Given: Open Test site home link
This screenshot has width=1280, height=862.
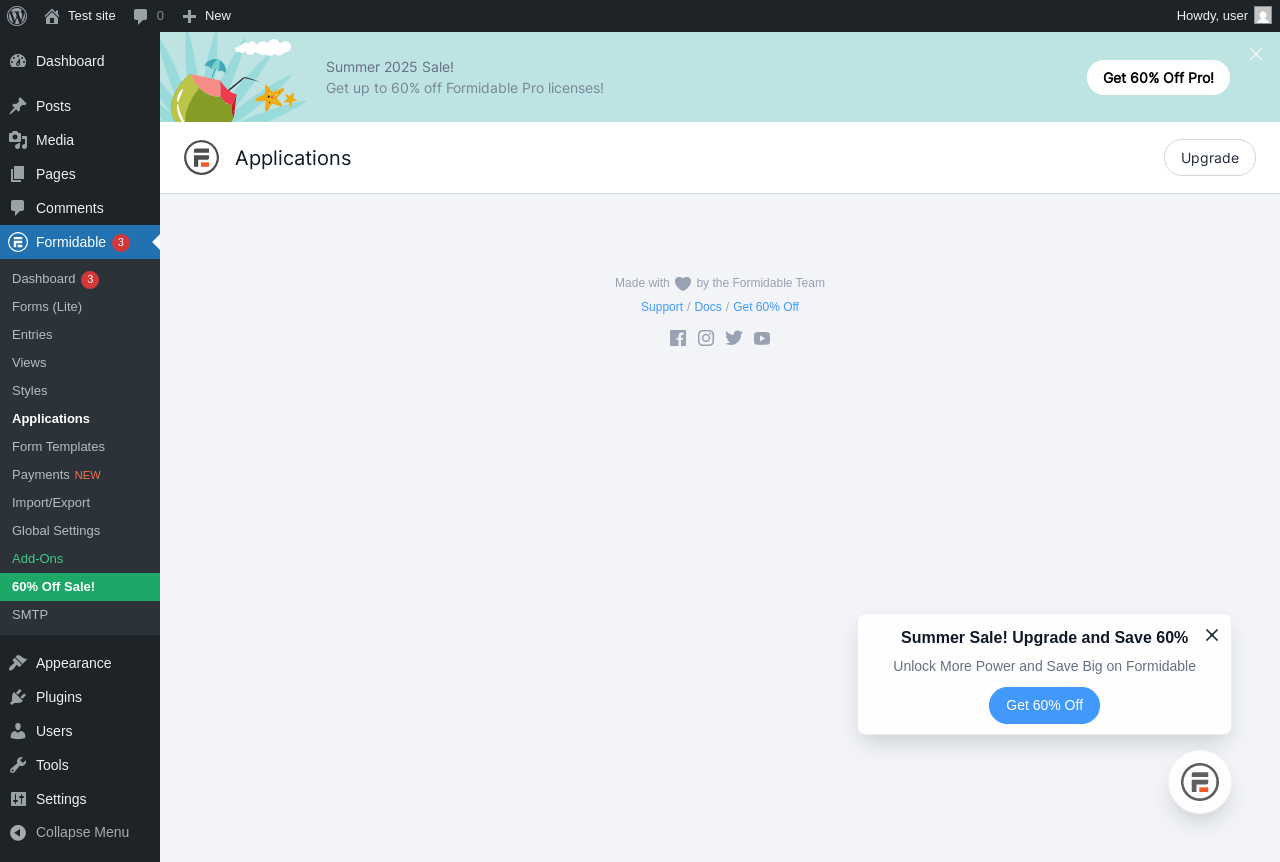Looking at the screenshot, I should coord(80,16).
